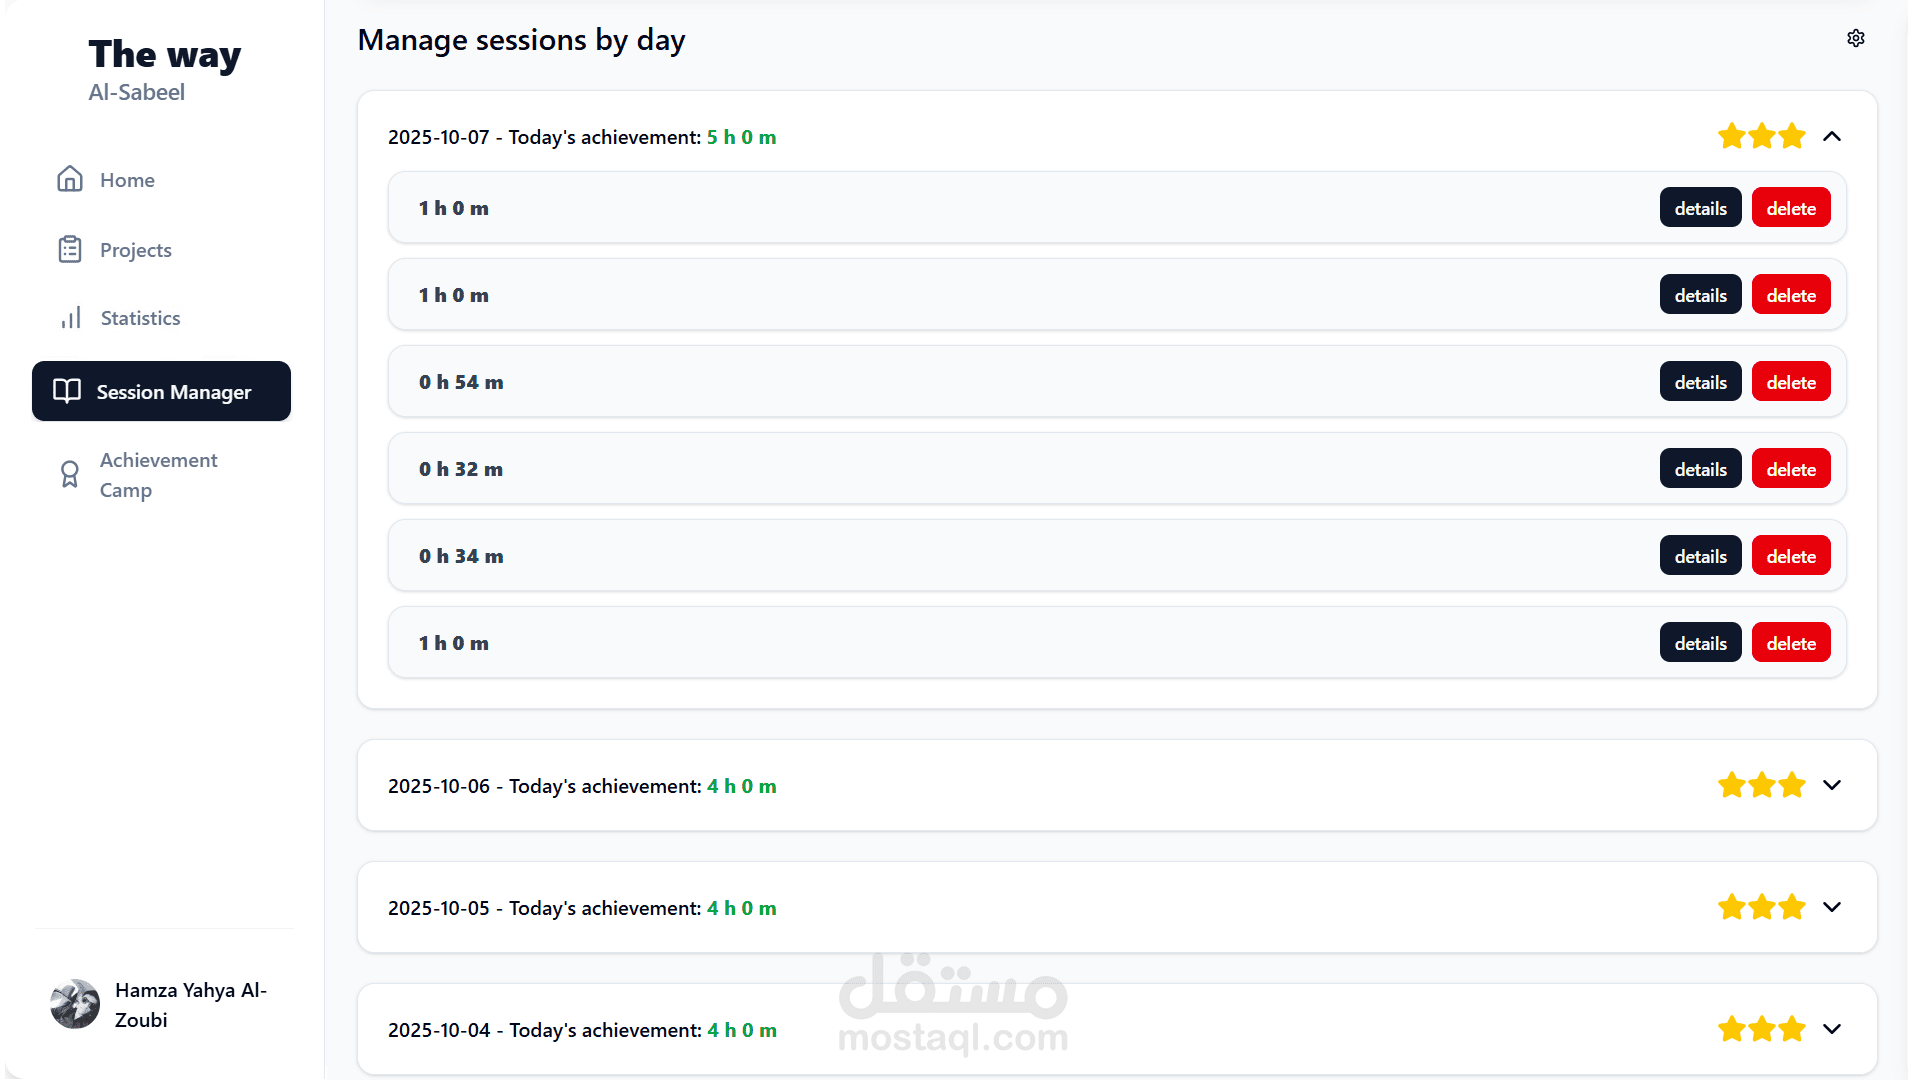The image size is (1908, 1080).
Task: Click the 2025-10-04 achievement header text
Action: (582, 1030)
